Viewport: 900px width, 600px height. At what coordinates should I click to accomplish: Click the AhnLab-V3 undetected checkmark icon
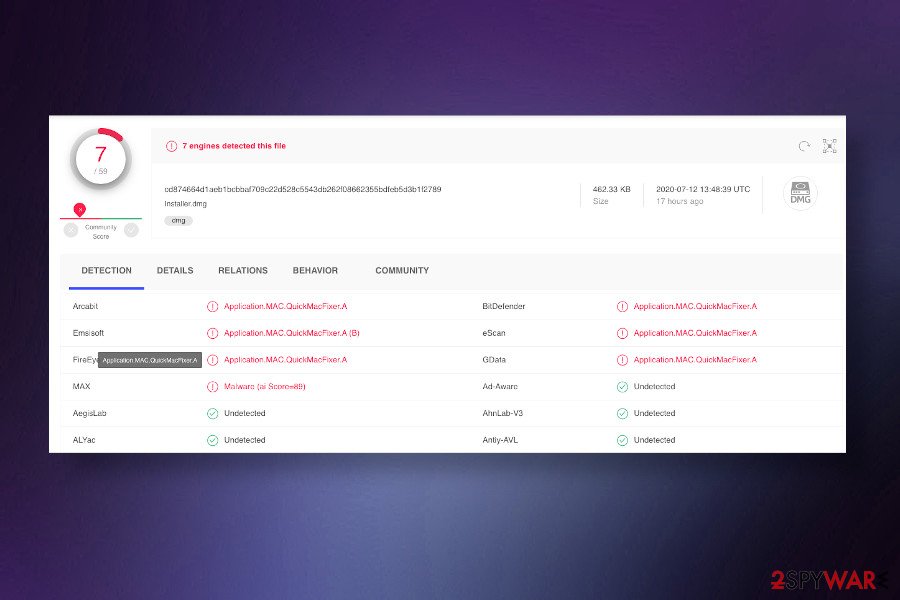pyautogui.click(x=622, y=413)
